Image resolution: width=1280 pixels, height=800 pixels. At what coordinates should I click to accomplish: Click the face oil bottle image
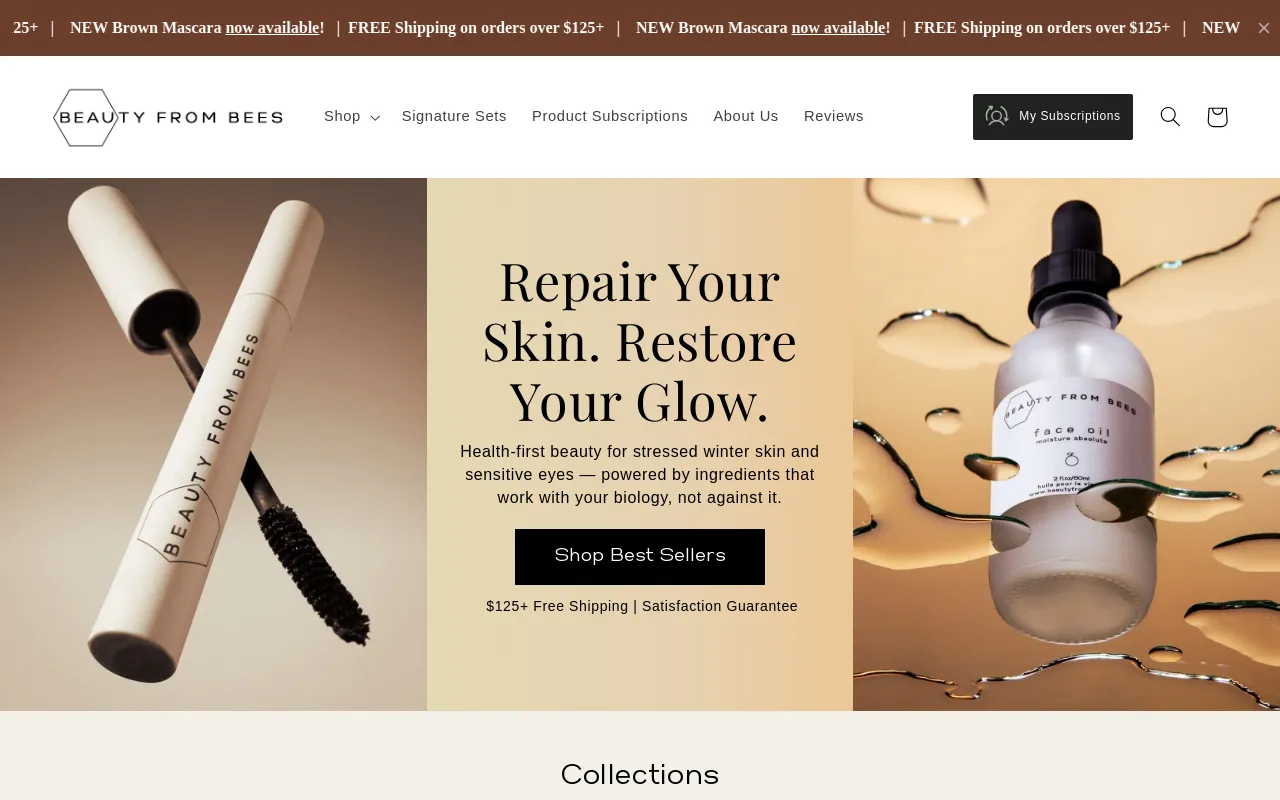(1066, 444)
